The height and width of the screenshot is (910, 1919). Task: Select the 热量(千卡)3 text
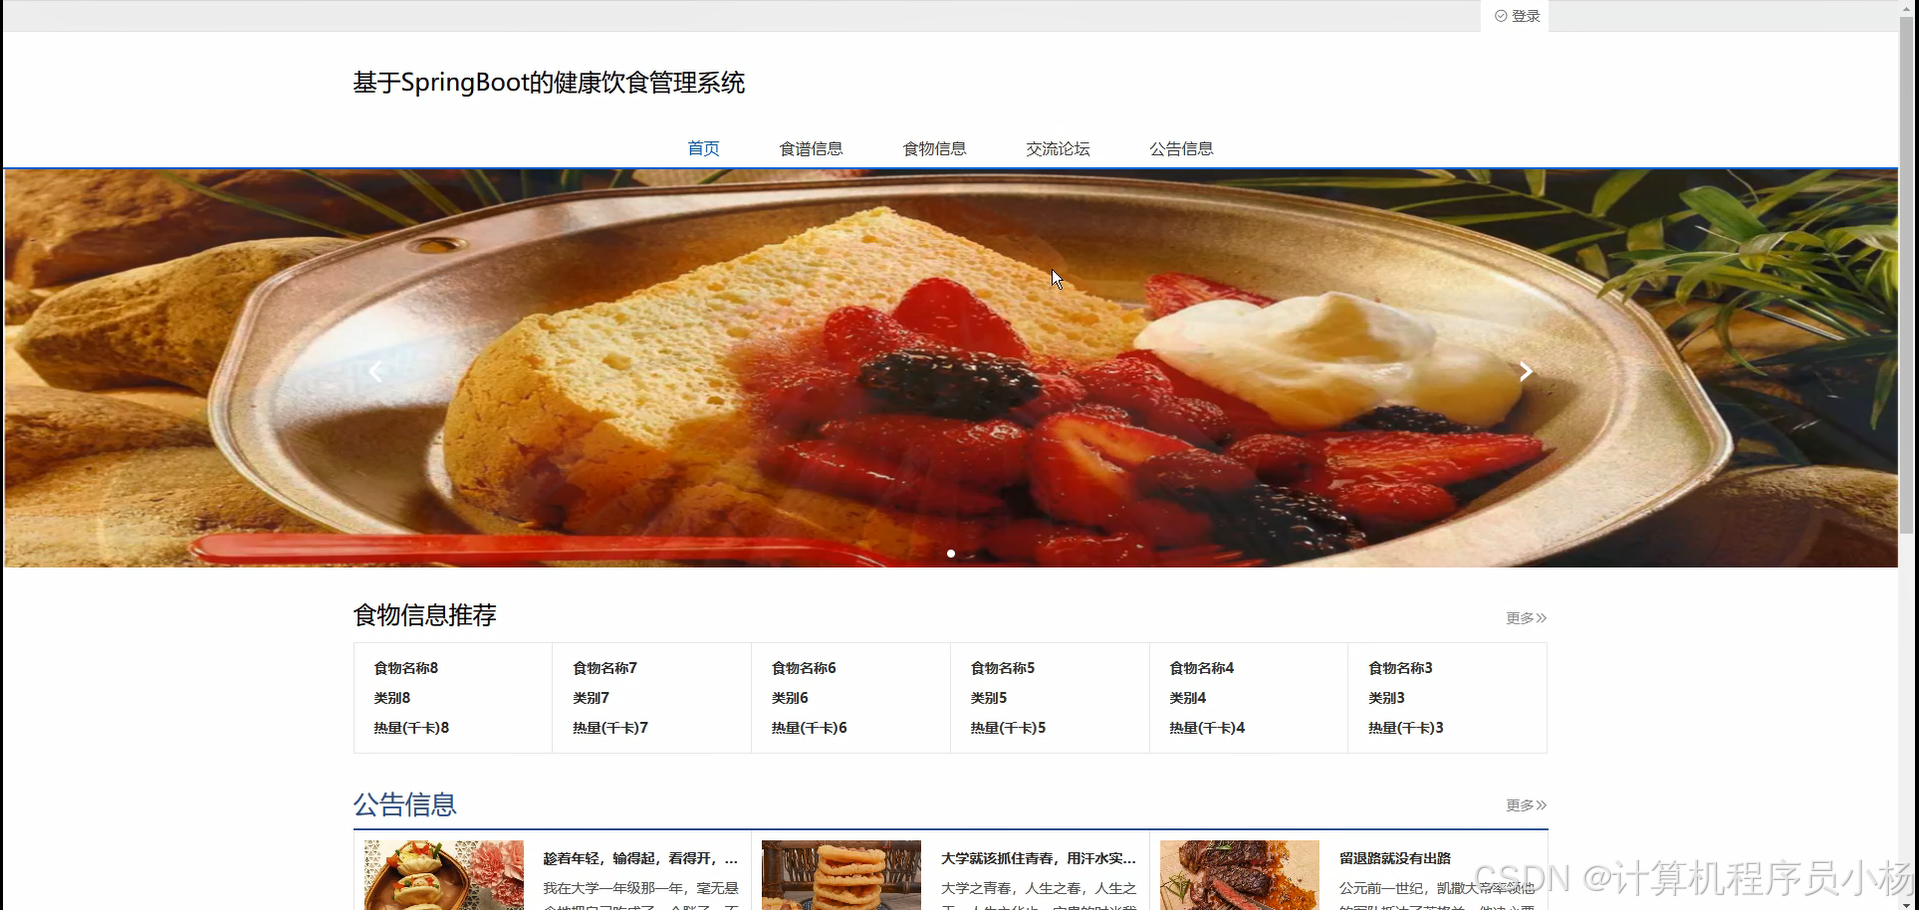click(x=1406, y=728)
